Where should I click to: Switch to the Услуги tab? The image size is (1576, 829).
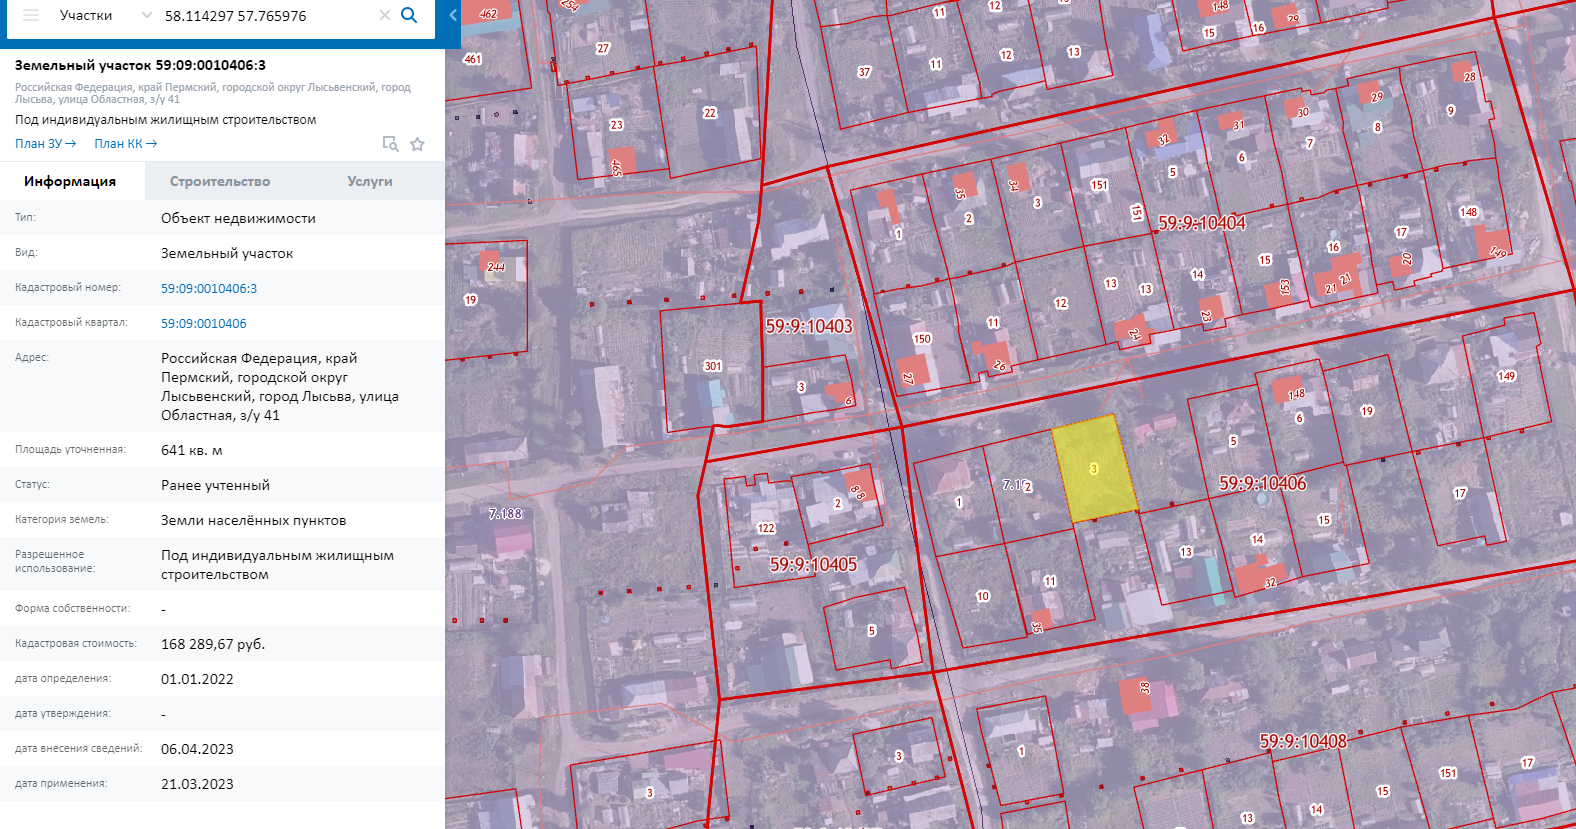[369, 181]
